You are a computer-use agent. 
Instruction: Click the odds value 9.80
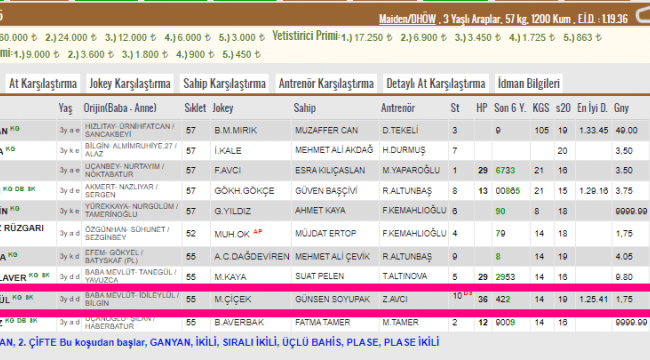tap(624, 277)
